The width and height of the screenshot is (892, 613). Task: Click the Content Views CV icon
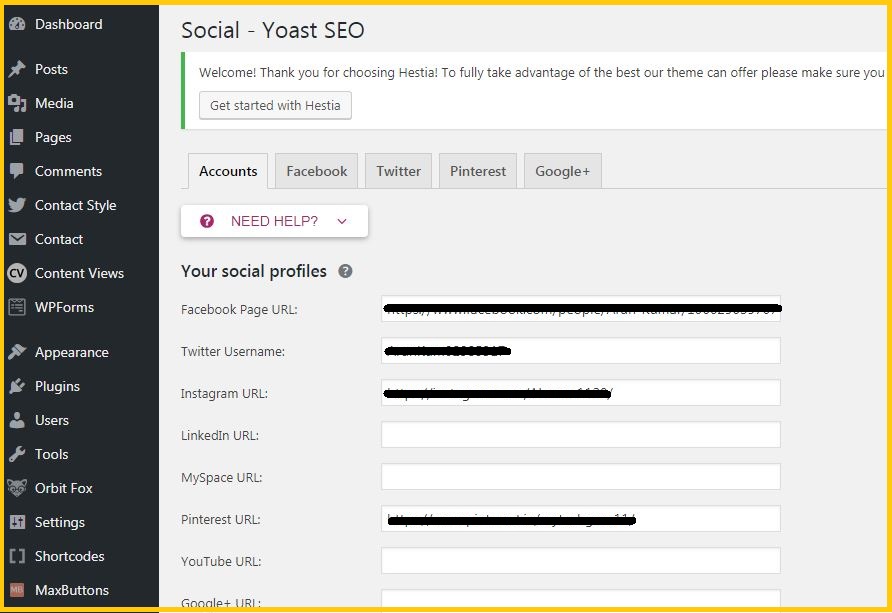coord(17,273)
